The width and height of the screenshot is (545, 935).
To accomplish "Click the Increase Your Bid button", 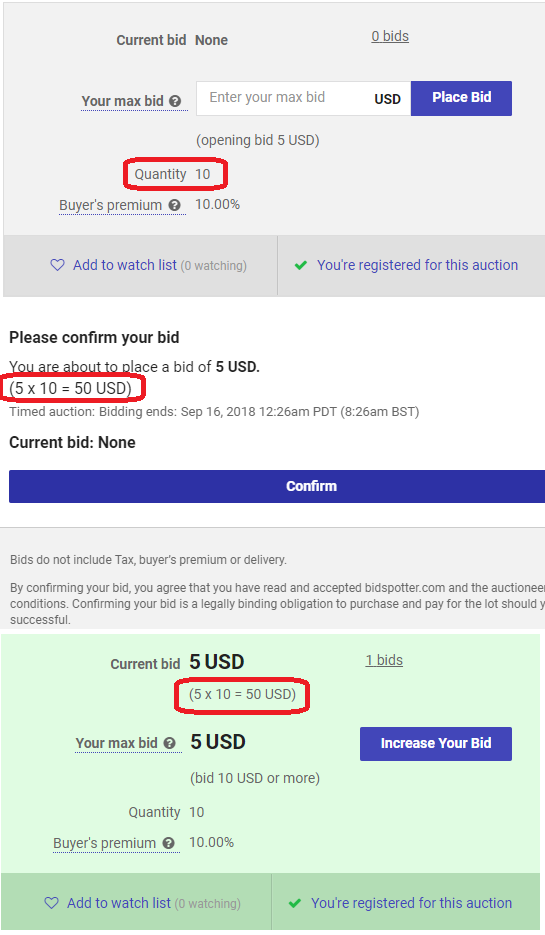I will (x=436, y=744).
